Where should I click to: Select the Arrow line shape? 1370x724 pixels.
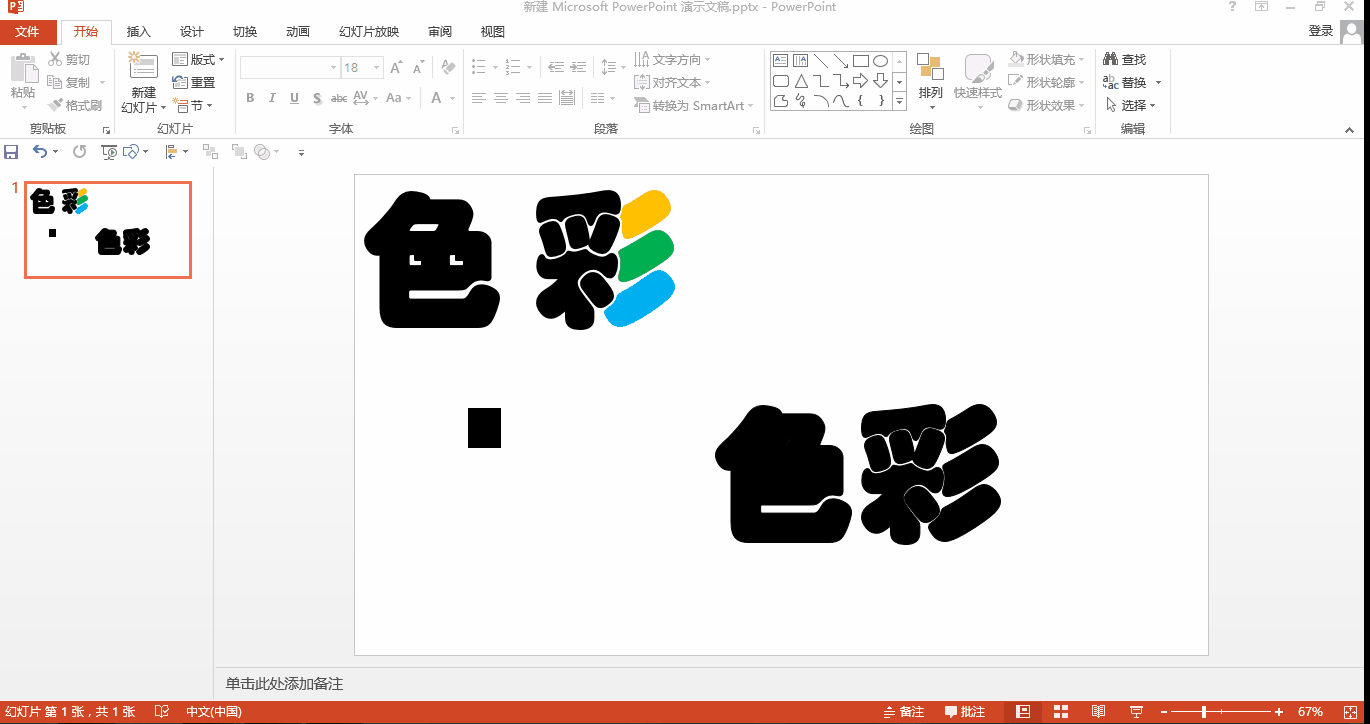pos(840,60)
